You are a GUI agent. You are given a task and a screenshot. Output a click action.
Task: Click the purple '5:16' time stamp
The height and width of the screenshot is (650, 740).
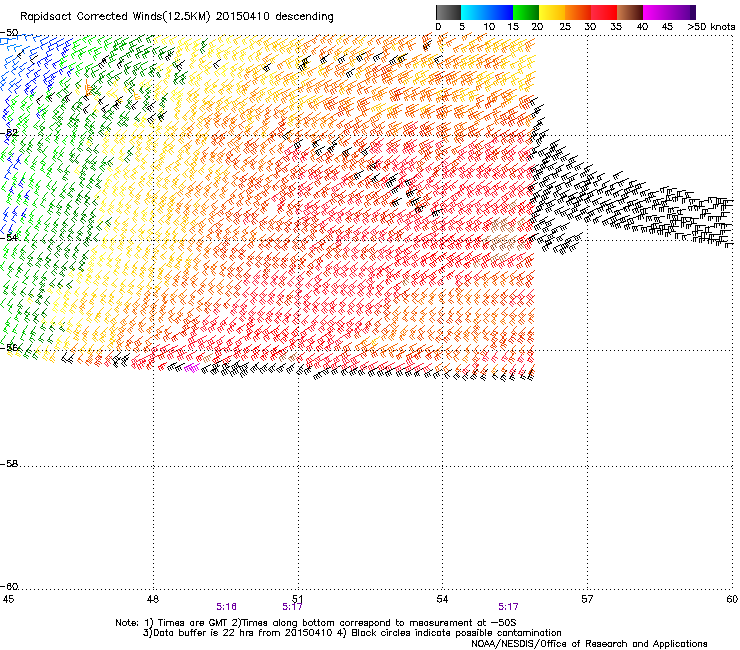pyautogui.click(x=227, y=607)
